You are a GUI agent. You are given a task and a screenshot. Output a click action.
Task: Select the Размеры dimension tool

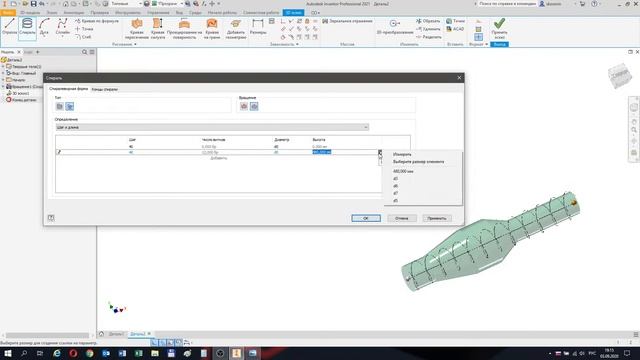click(258, 27)
